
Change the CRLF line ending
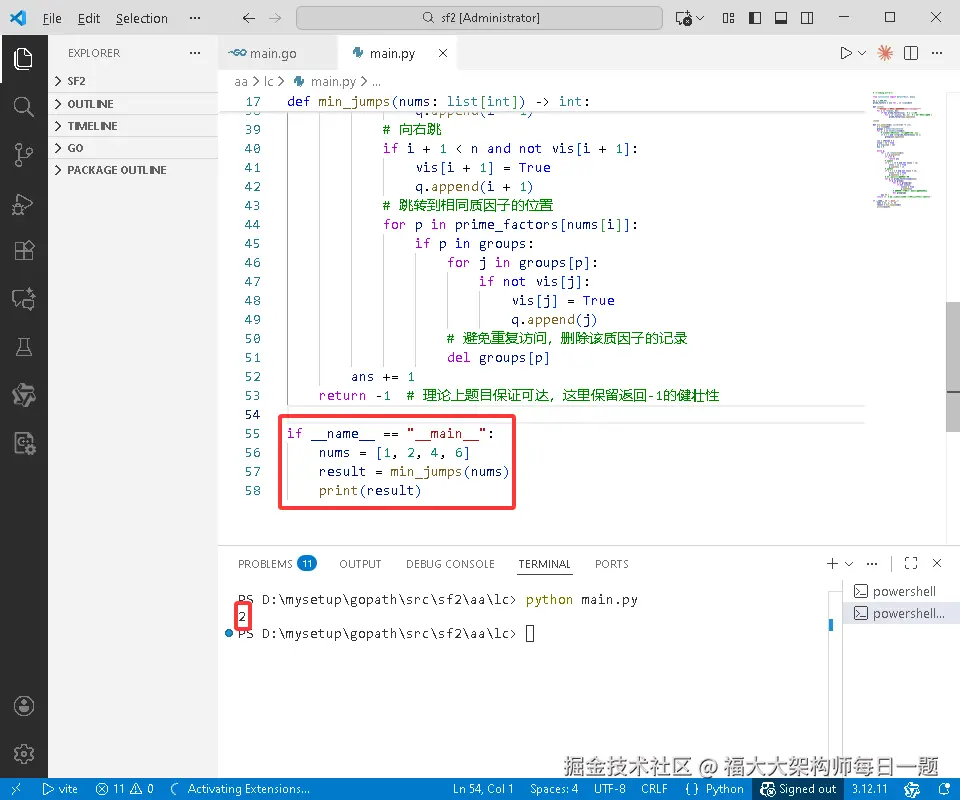tap(654, 789)
